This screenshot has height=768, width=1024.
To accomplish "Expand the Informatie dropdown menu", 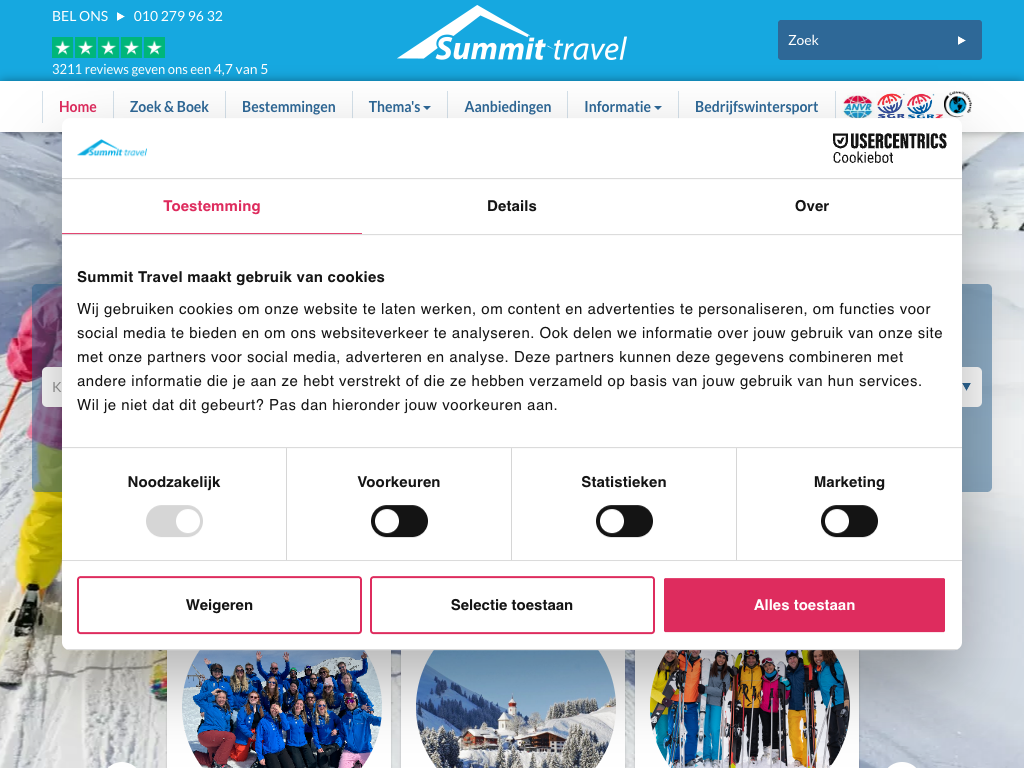I will click(622, 107).
